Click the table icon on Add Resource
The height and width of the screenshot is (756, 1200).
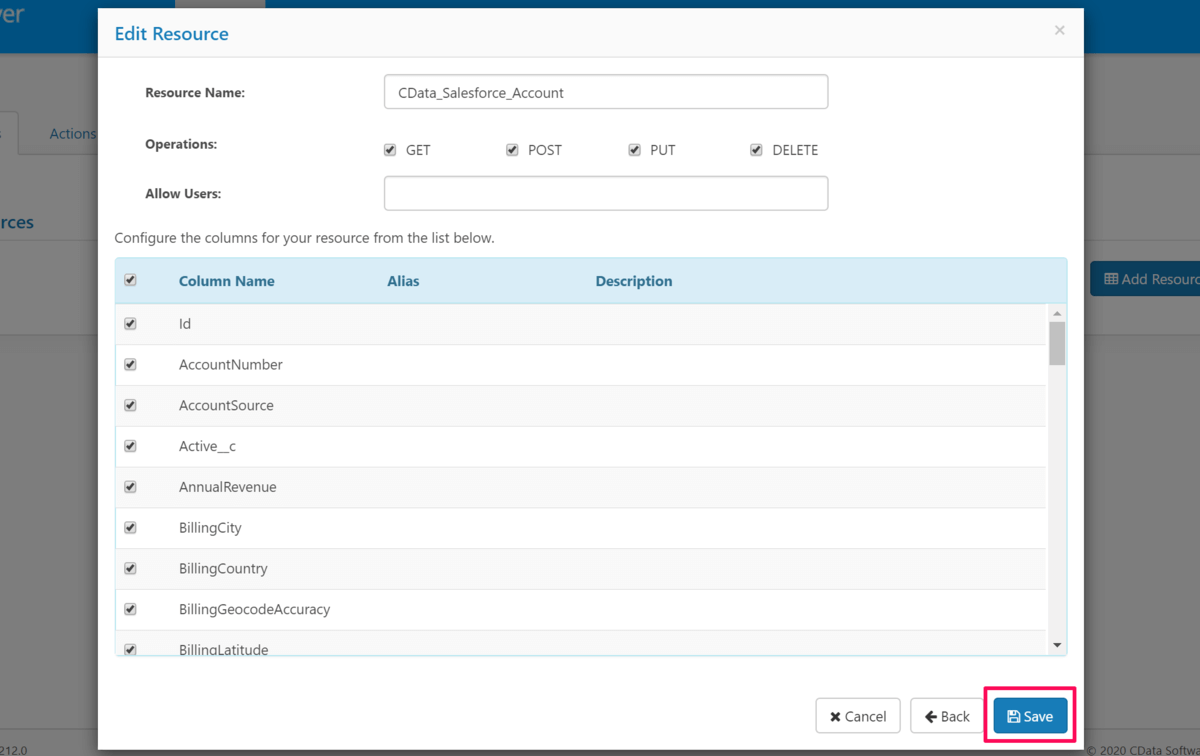coord(1110,279)
